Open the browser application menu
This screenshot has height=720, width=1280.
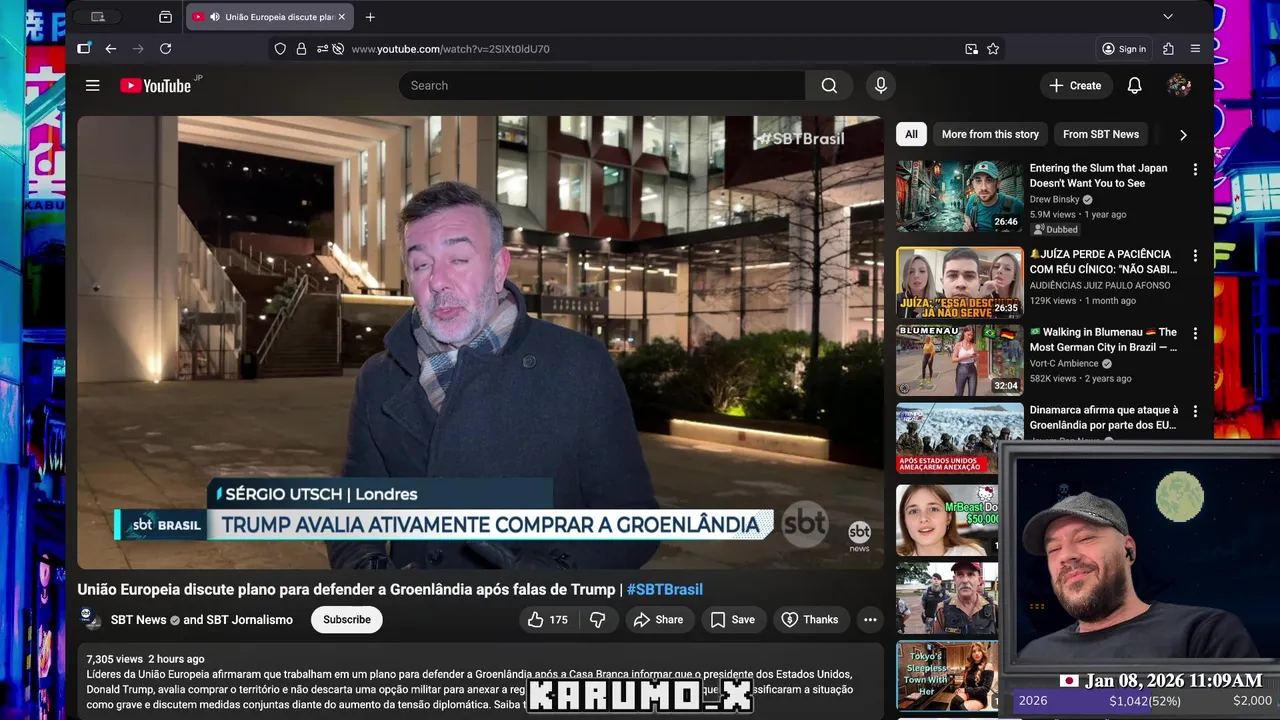1195,49
